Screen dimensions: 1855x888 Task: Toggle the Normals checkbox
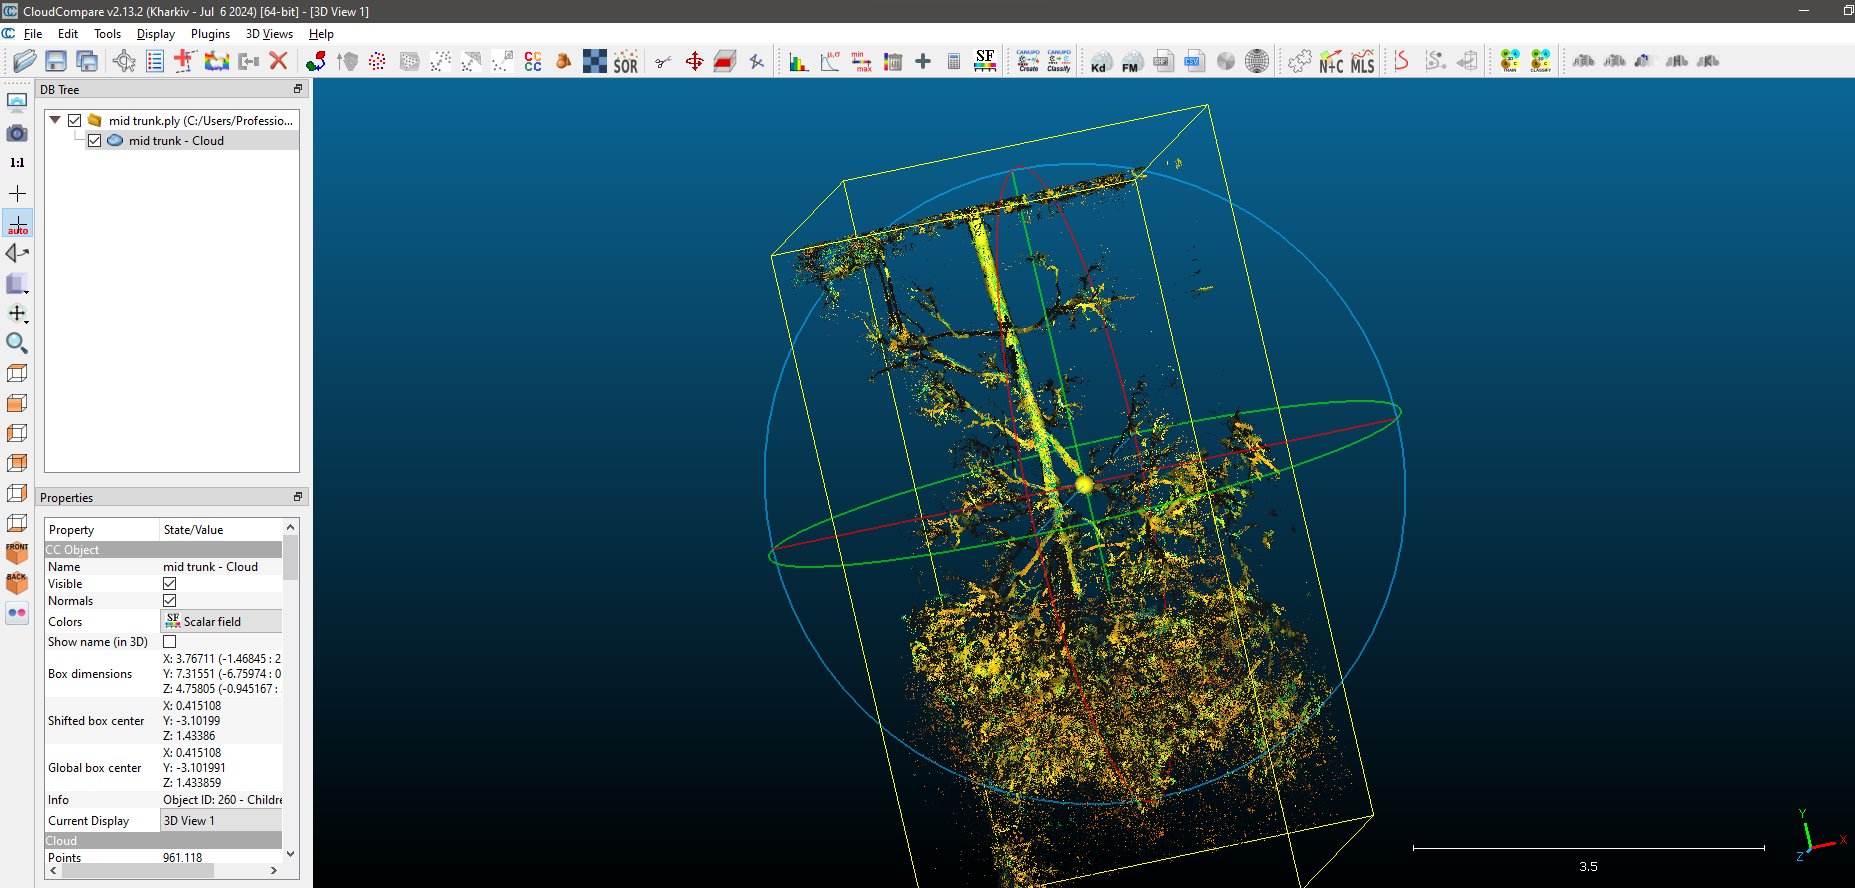(170, 601)
